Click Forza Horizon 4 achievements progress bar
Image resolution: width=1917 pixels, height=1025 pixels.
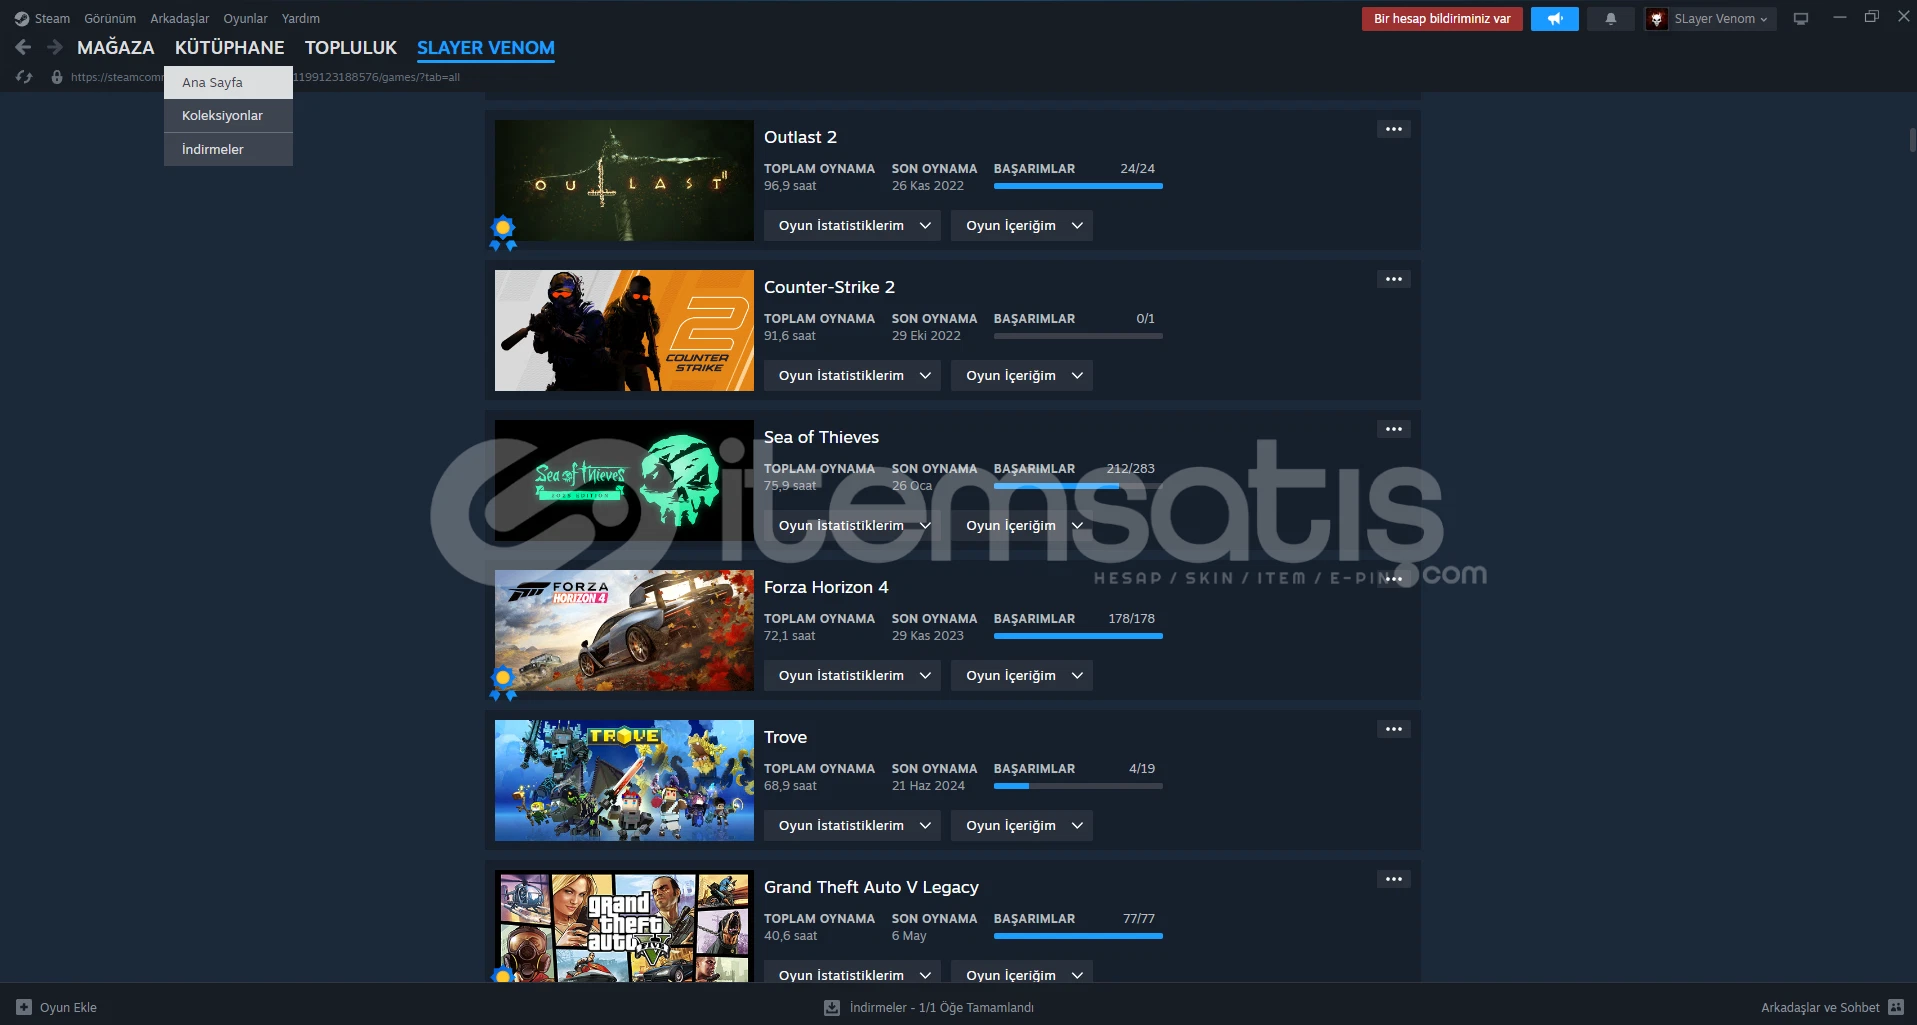click(x=1078, y=636)
